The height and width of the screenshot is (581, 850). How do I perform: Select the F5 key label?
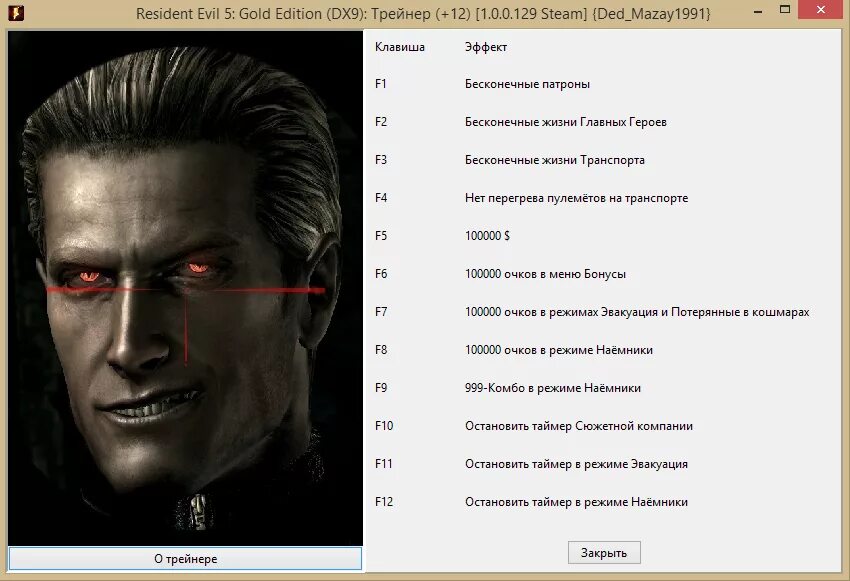(x=381, y=236)
